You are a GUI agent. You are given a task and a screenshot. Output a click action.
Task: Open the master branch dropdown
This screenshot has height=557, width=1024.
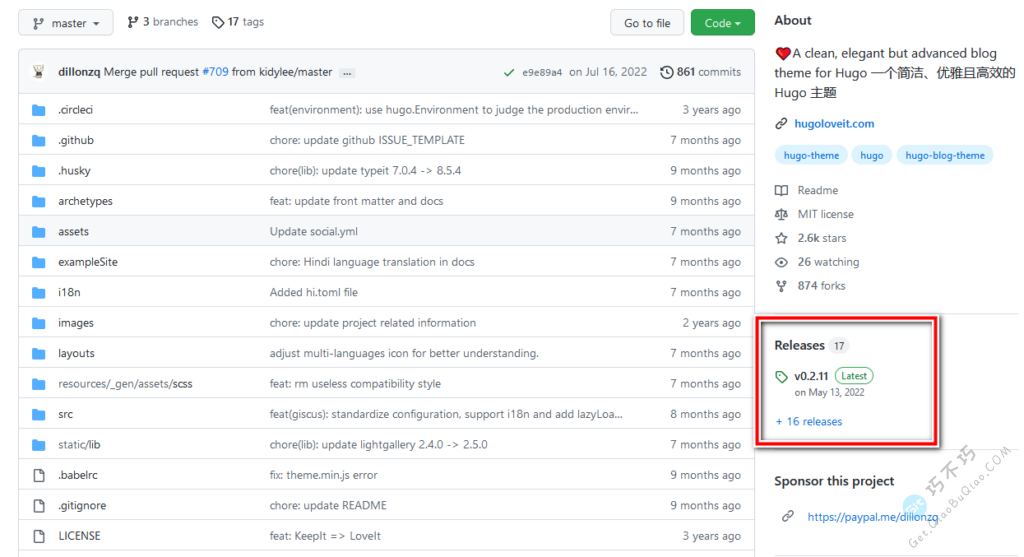click(66, 23)
